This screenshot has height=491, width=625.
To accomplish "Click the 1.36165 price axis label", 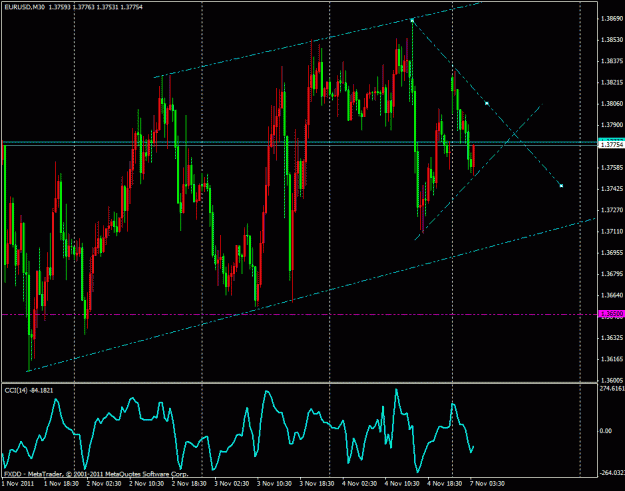I will click(612, 359).
